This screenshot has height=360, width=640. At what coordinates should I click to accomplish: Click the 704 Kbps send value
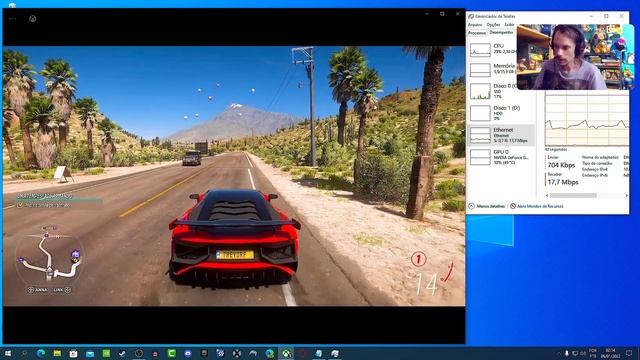coord(561,165)
